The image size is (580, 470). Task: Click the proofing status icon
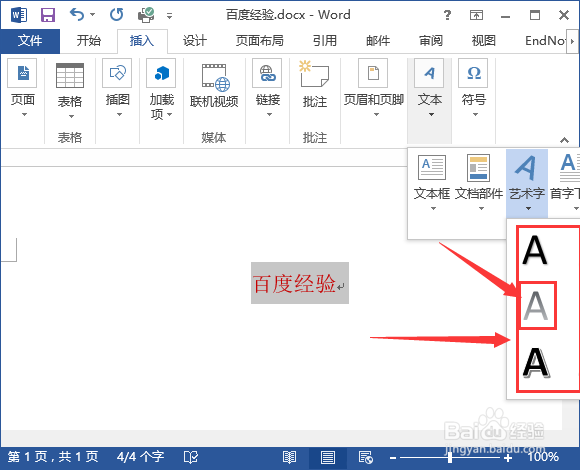tap(191, 457)
